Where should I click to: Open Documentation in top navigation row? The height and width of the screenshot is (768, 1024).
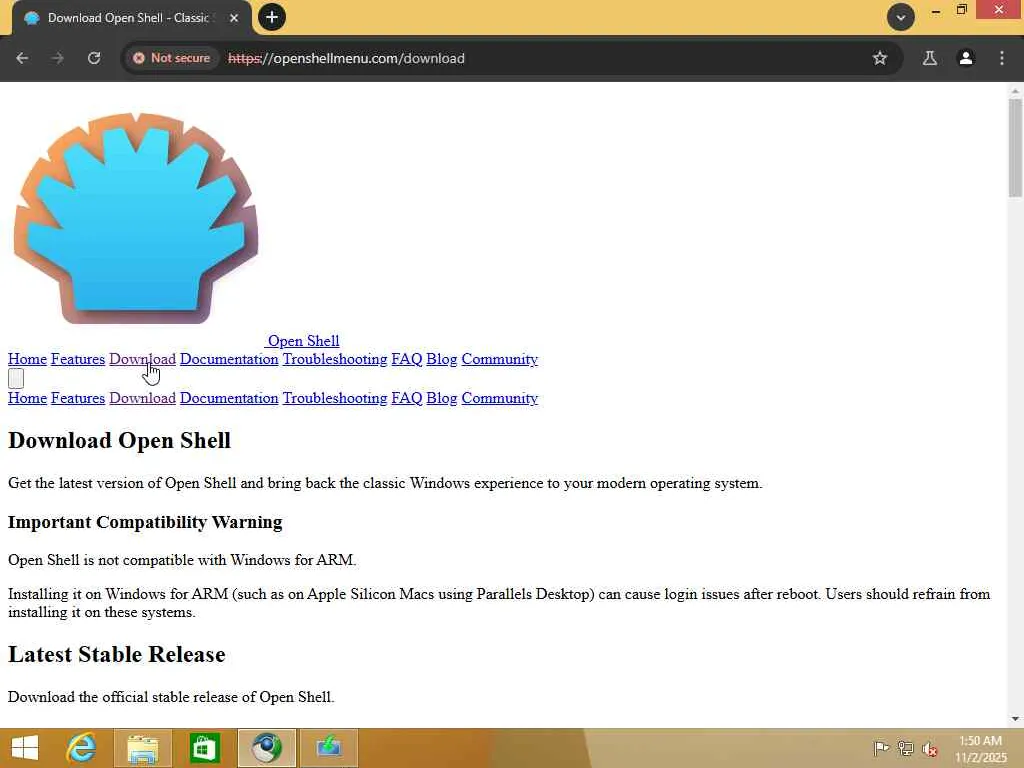(x=229, y=359)
